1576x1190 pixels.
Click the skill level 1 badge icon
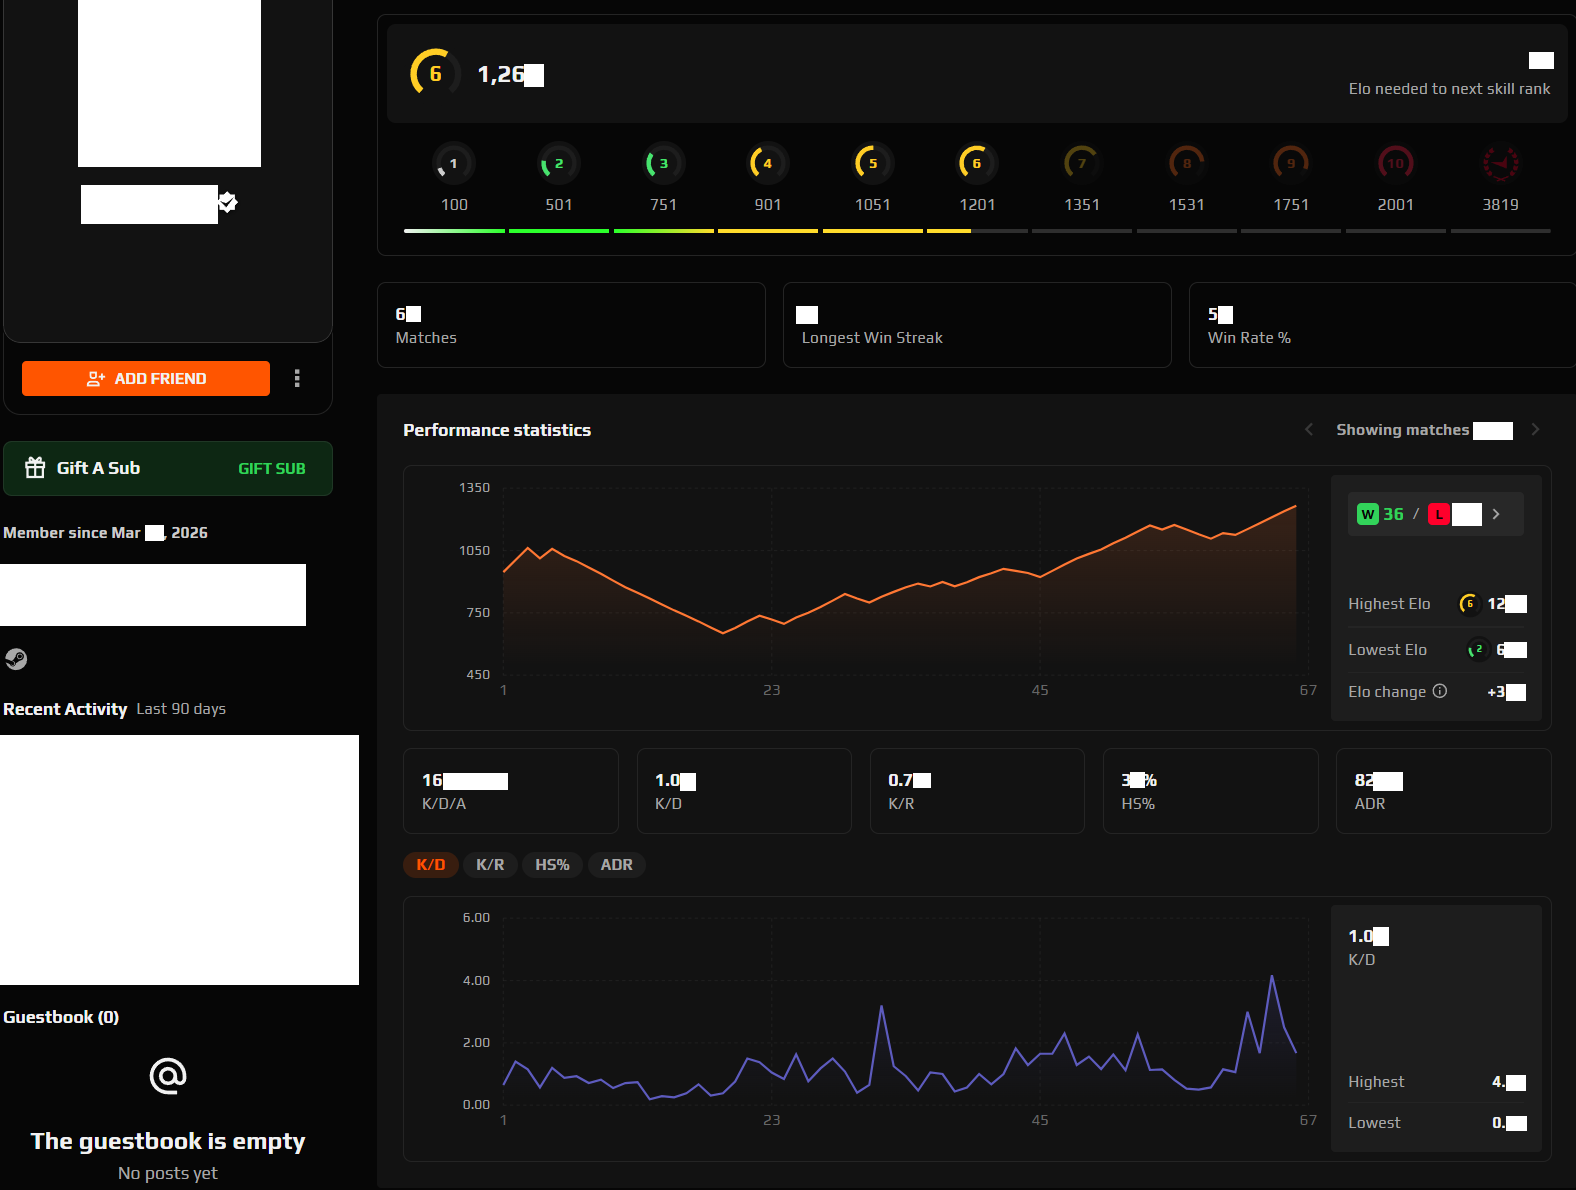coord(453,164)
